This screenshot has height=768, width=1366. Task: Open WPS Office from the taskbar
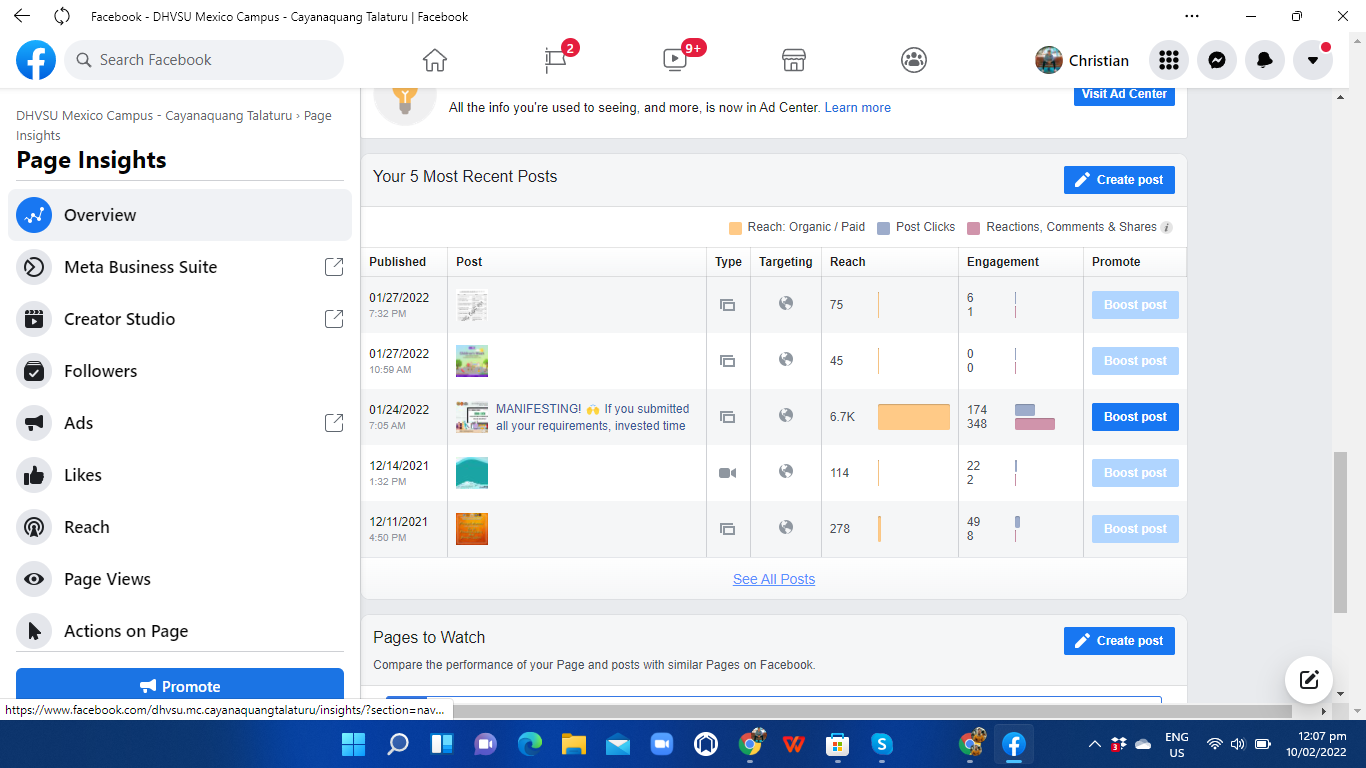(793, 744)
